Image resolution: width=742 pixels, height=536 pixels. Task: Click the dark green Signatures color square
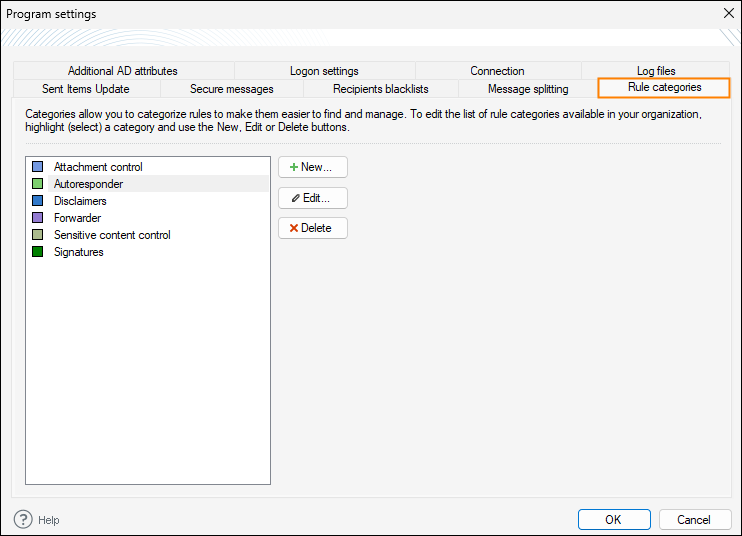point(38,252)
